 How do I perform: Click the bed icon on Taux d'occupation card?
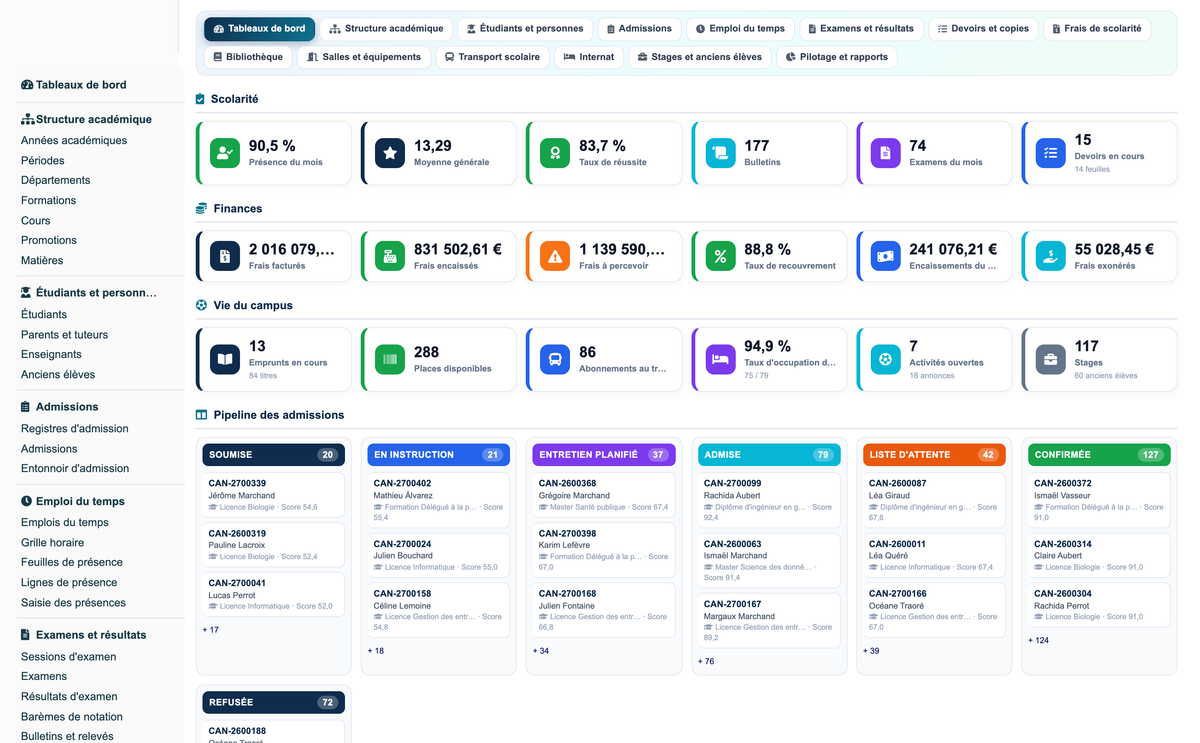(x=720, y=359)
